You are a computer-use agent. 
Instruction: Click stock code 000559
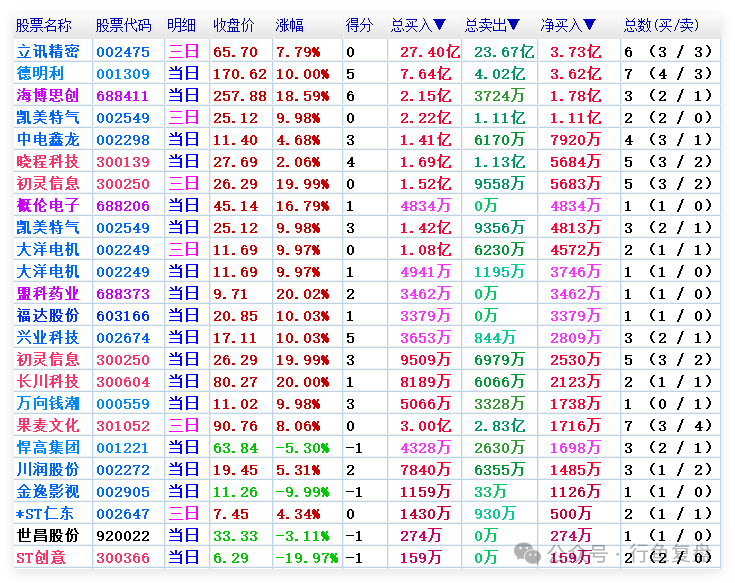tap(123, 404)
